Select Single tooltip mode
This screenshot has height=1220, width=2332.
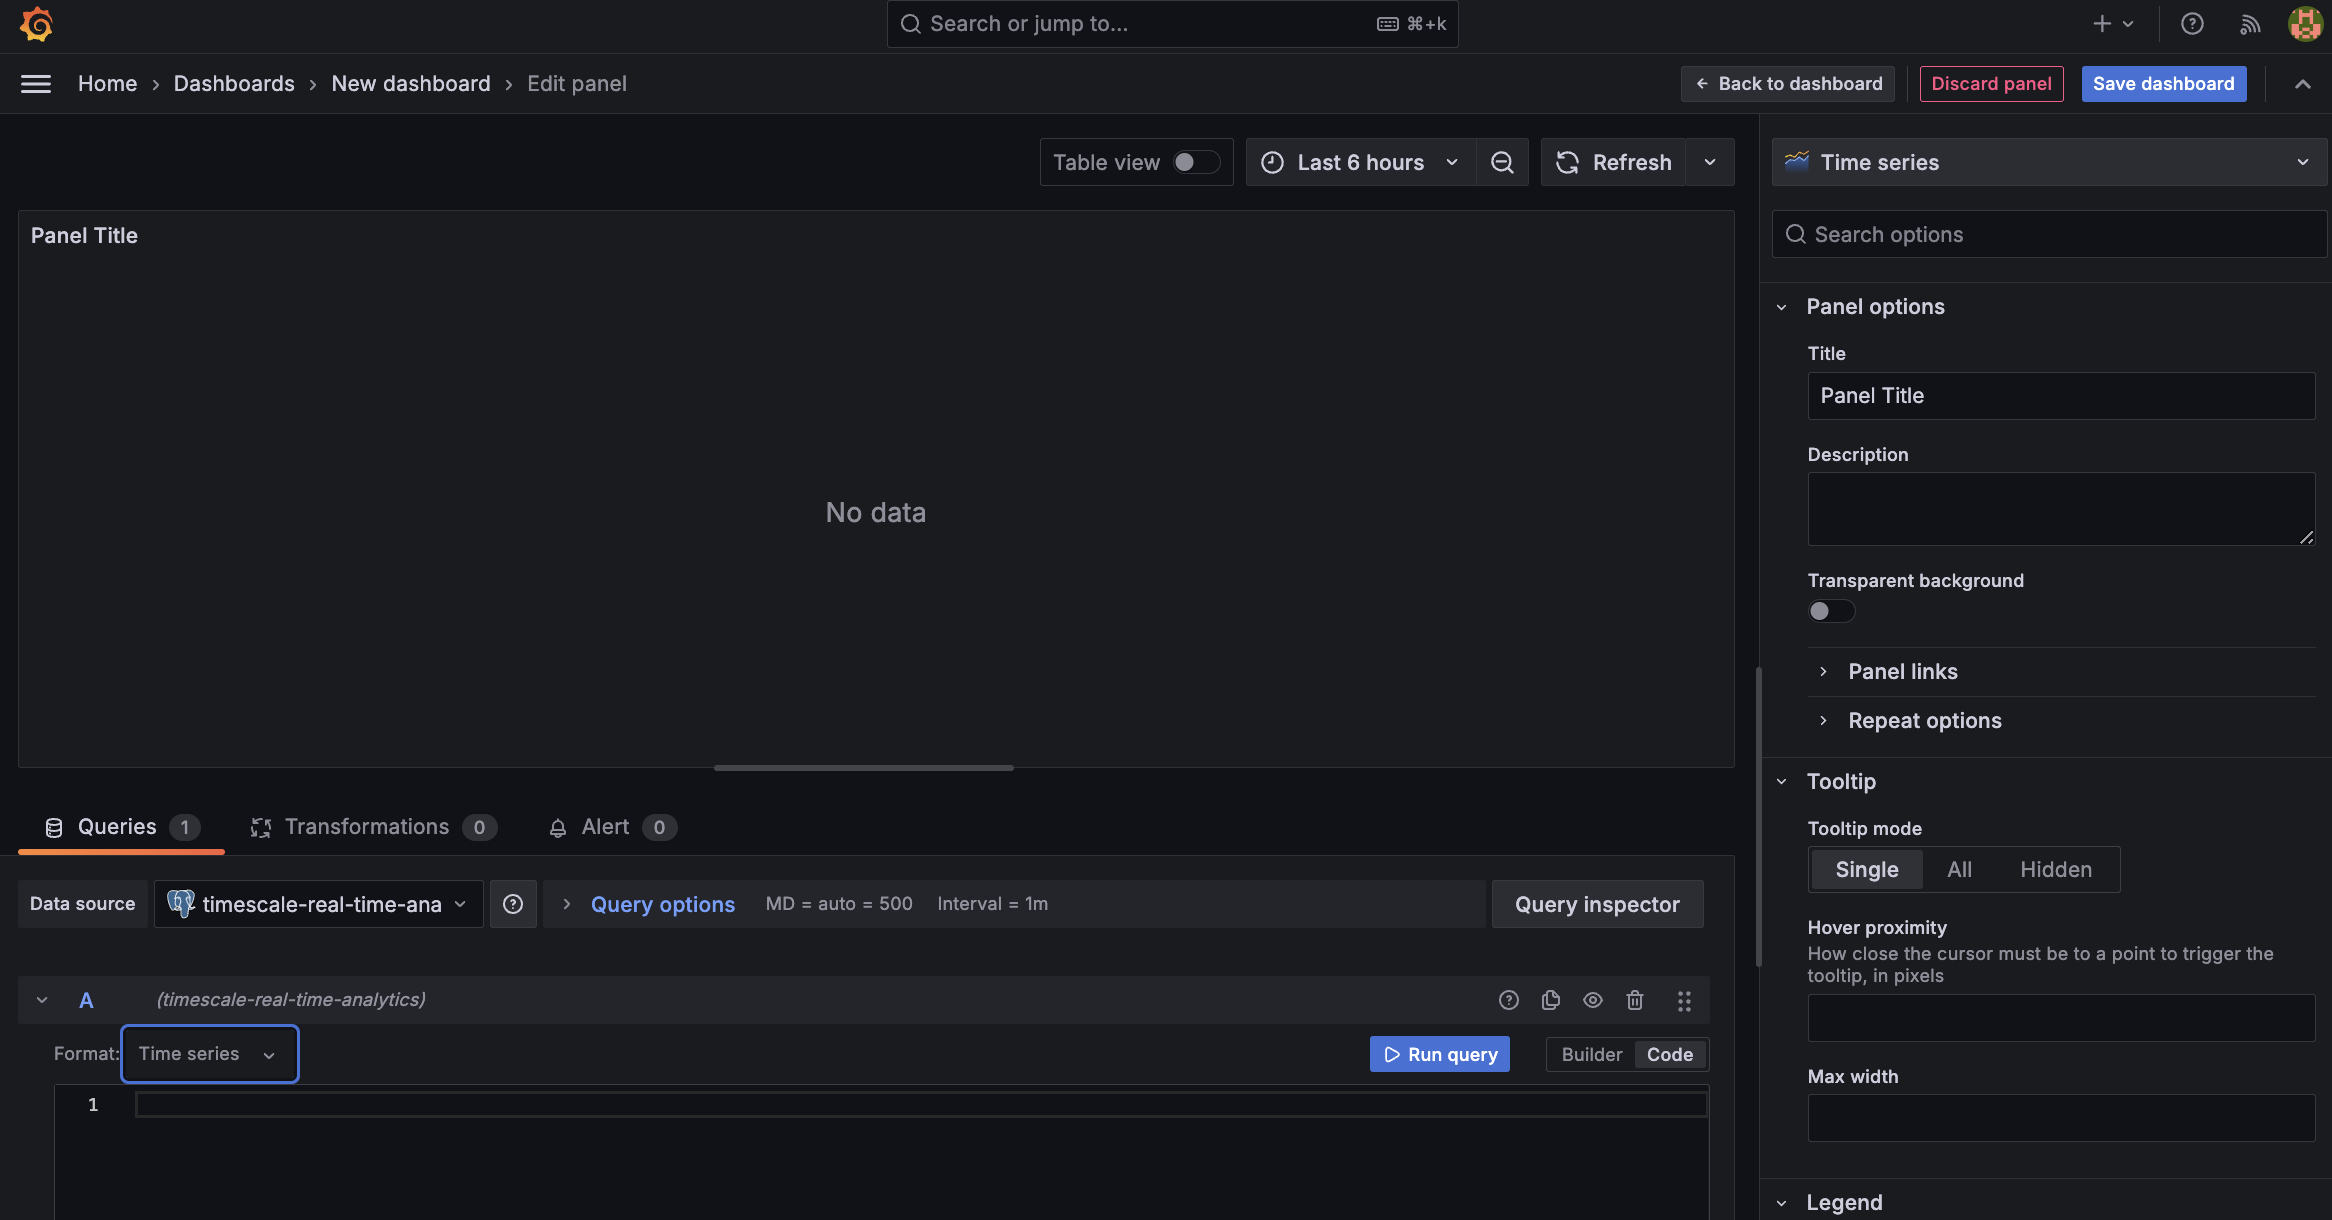pos(1866,868)
